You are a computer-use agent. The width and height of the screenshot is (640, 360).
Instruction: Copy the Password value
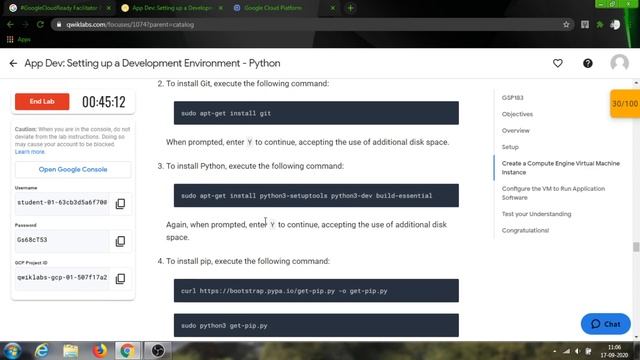click(x=120, y=241)
